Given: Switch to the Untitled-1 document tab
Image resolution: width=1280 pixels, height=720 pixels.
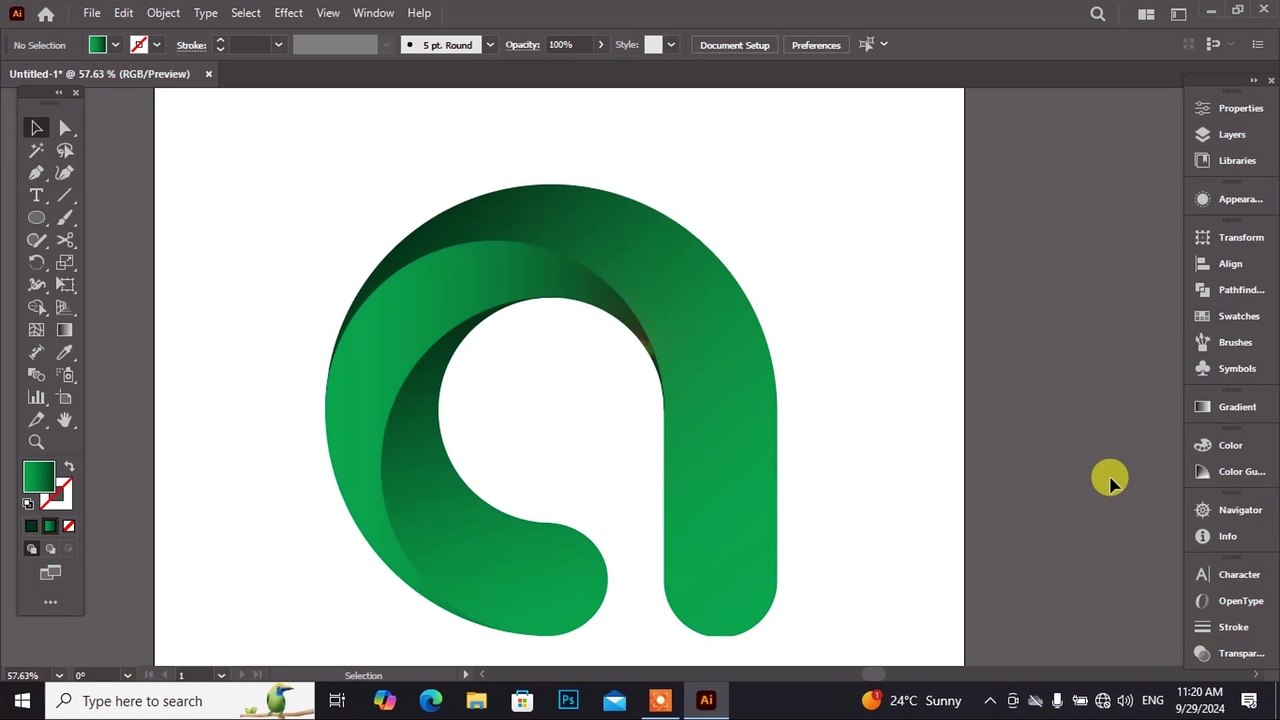Looking at the screenshot, I should click(99, 74).
